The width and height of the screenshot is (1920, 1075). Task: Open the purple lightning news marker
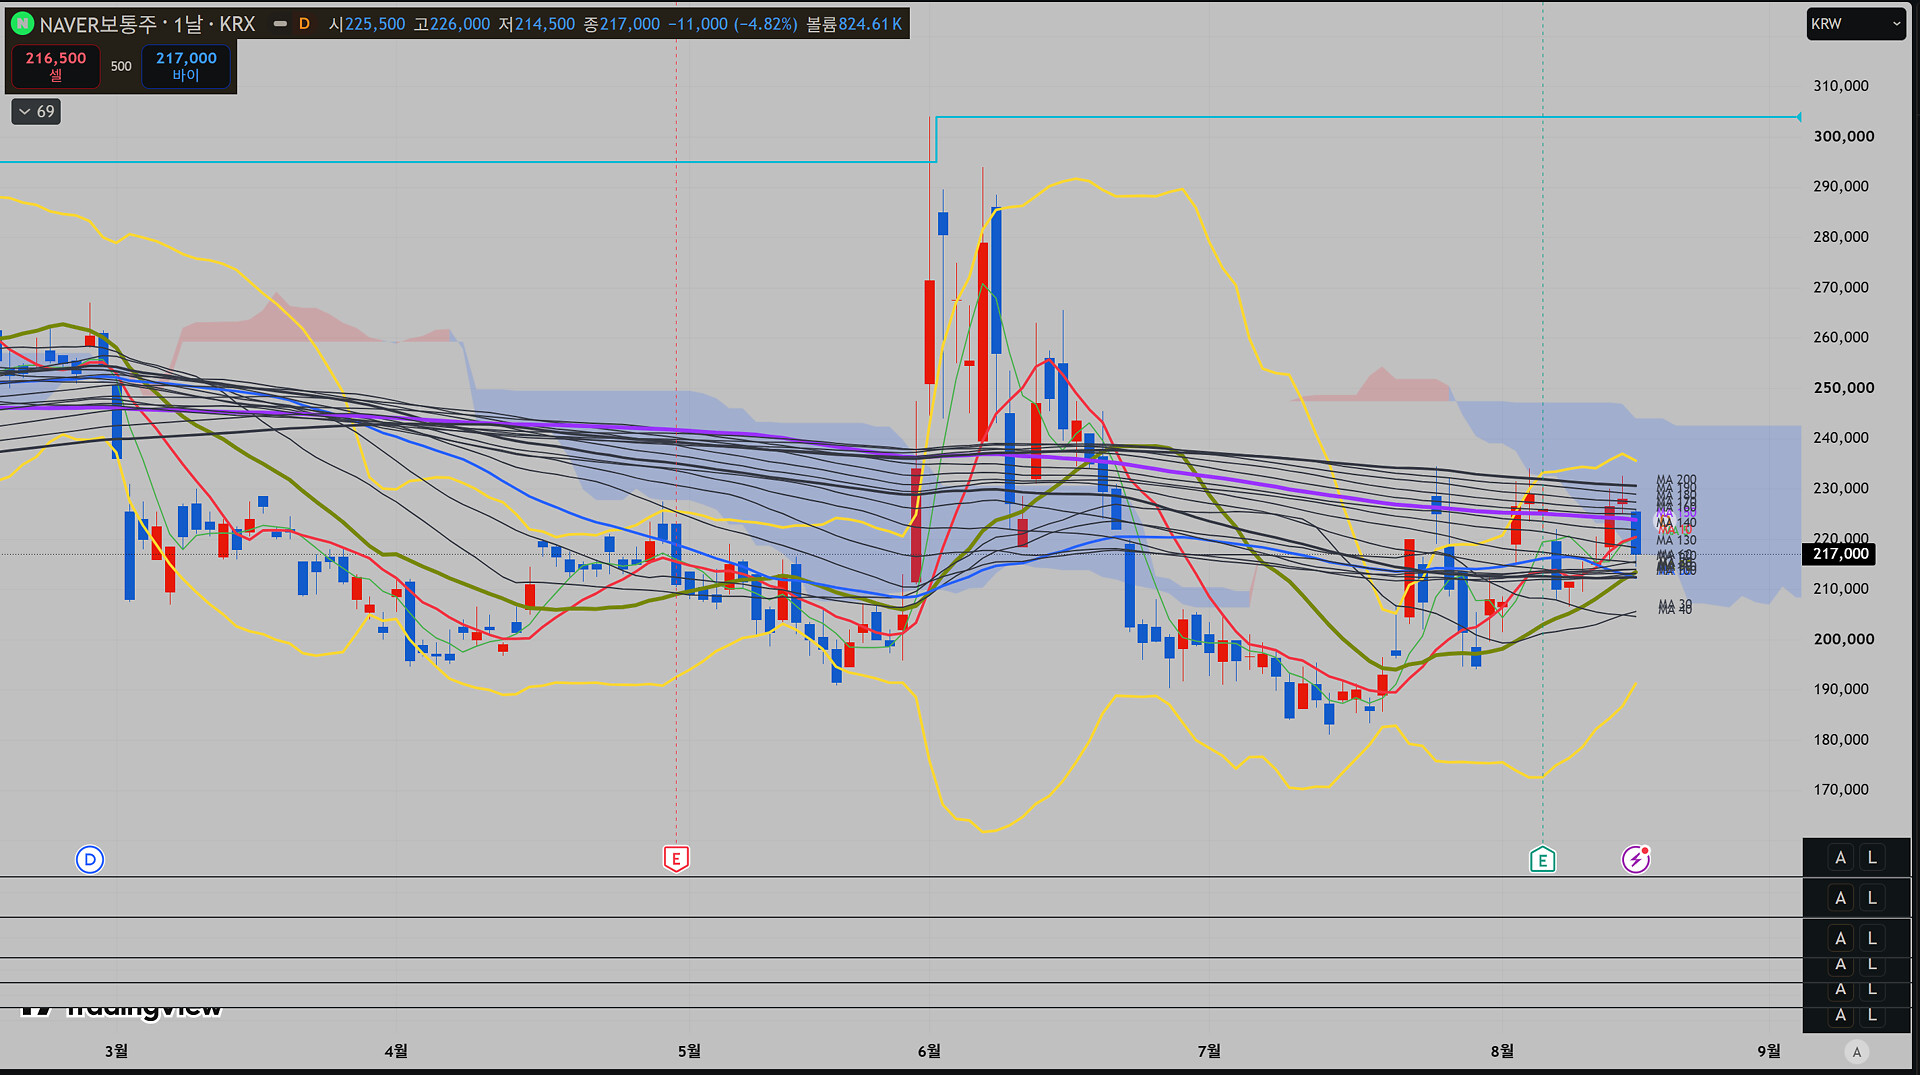pyautogui.click(x=1636, y=859)
